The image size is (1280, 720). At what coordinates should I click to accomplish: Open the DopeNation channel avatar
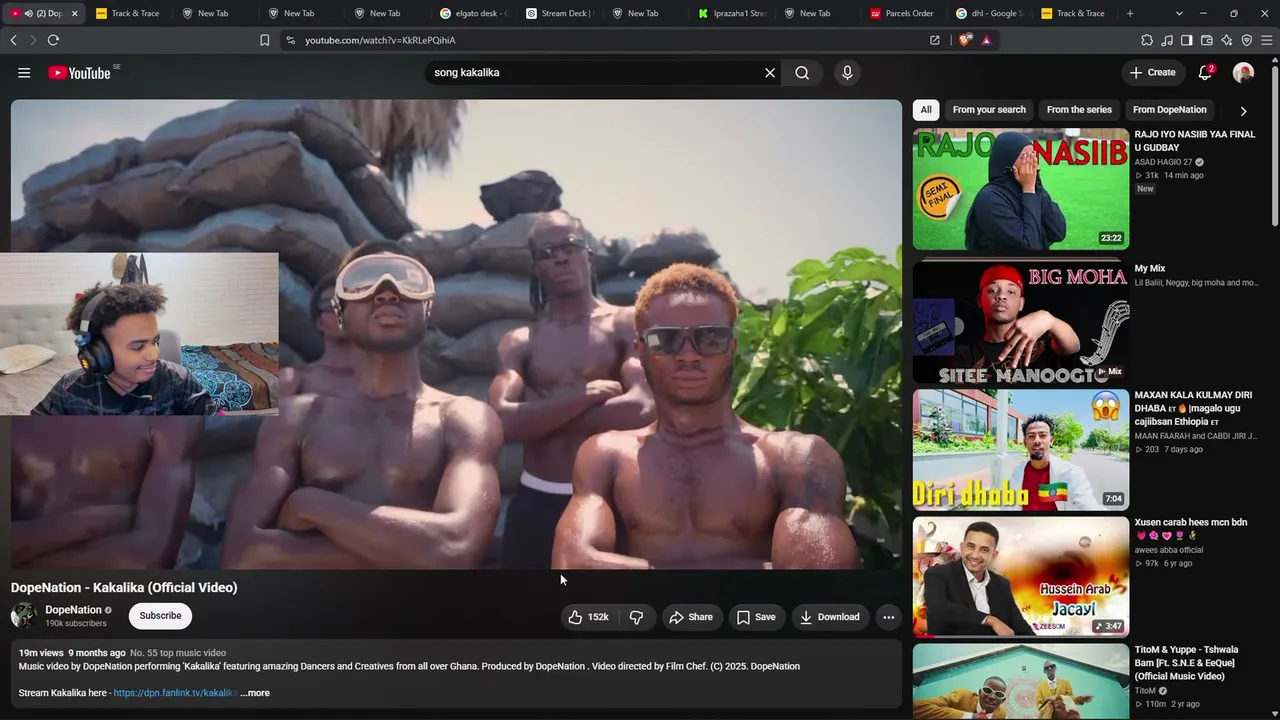click(24, 616)
